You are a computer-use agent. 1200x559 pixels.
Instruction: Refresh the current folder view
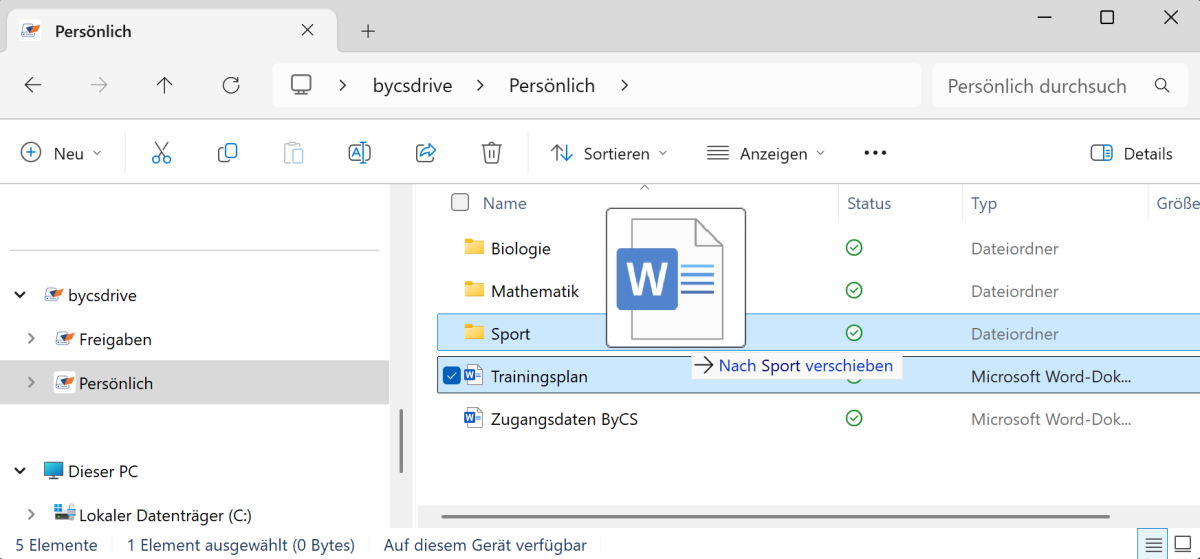coord(231,86)
